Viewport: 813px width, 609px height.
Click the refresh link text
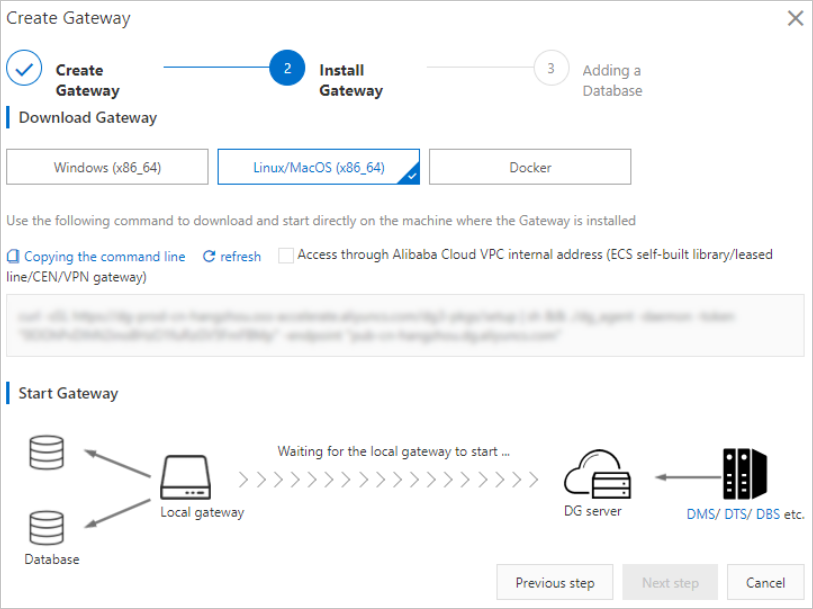click(241, 257)
